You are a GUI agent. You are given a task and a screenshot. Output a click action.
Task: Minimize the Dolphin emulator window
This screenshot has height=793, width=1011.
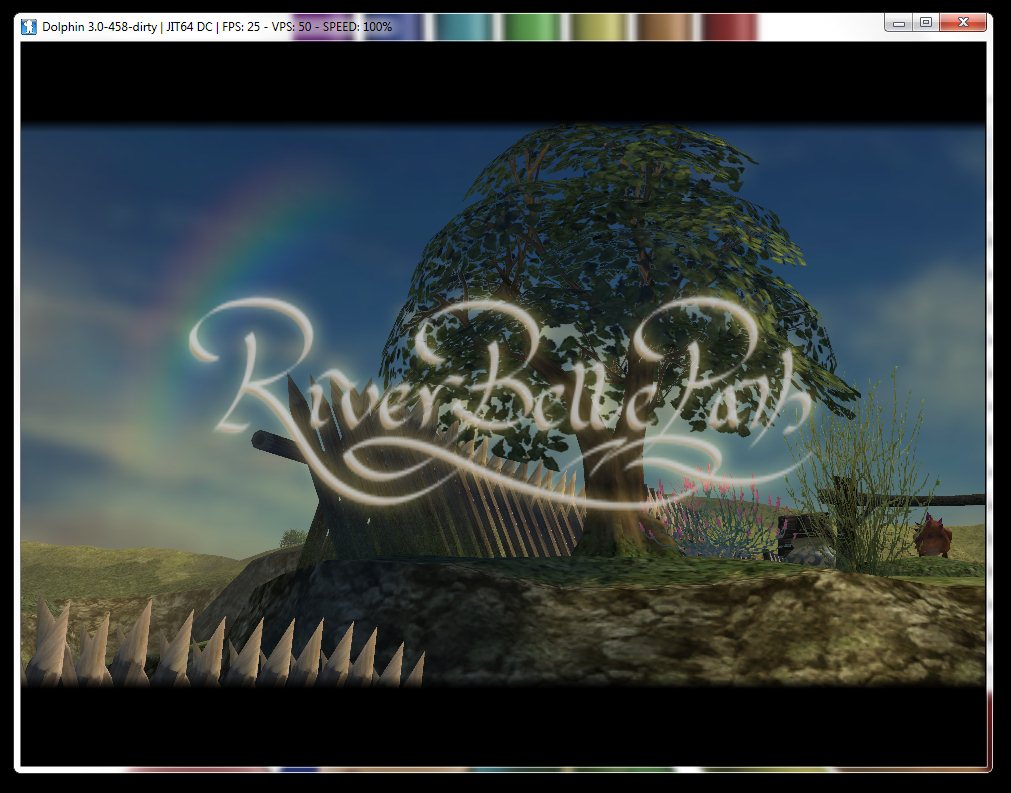point(899,22)
